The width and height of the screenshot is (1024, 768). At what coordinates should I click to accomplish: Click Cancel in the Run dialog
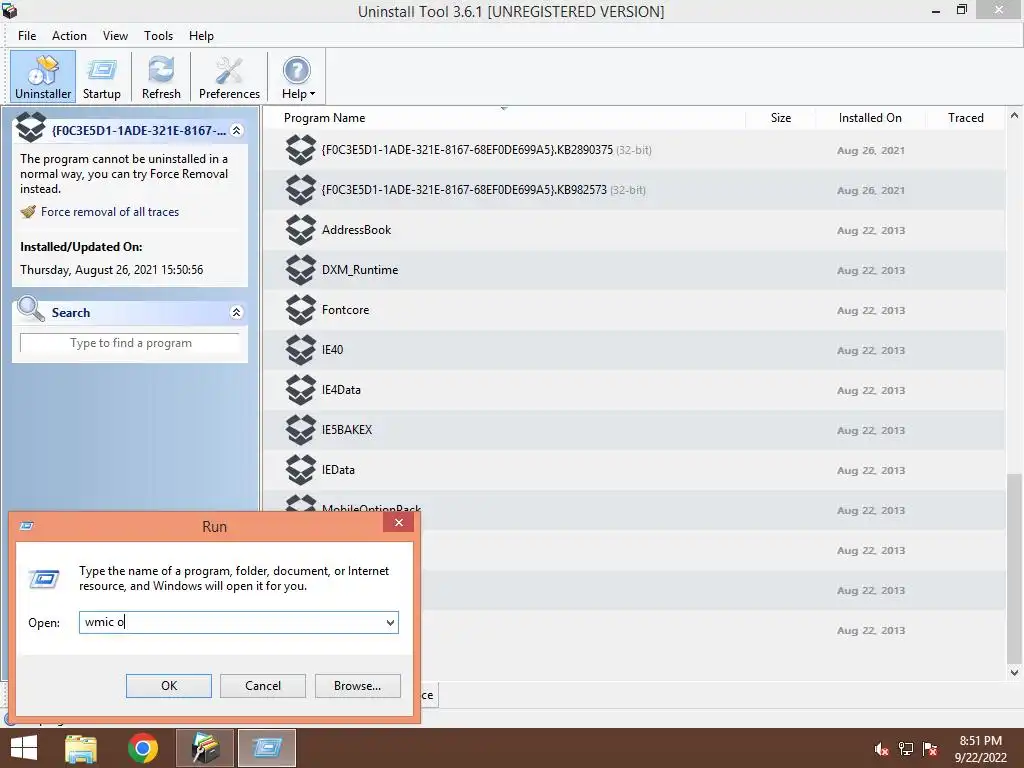(263, 686)
